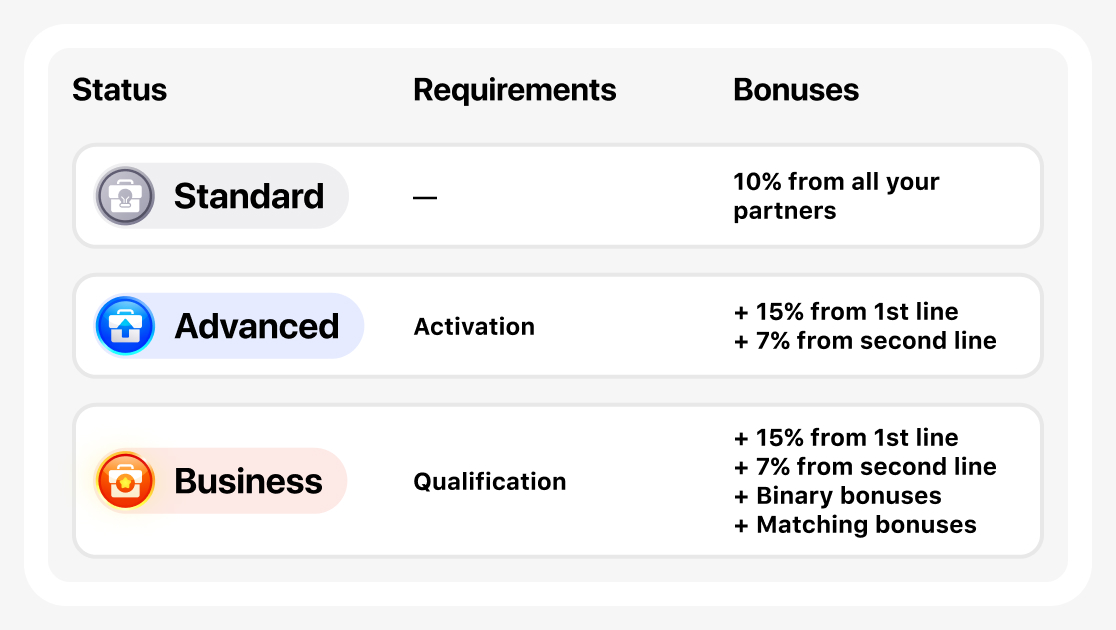Click the Activation requirement text
Screen dimensions: 1116x630
474,327
